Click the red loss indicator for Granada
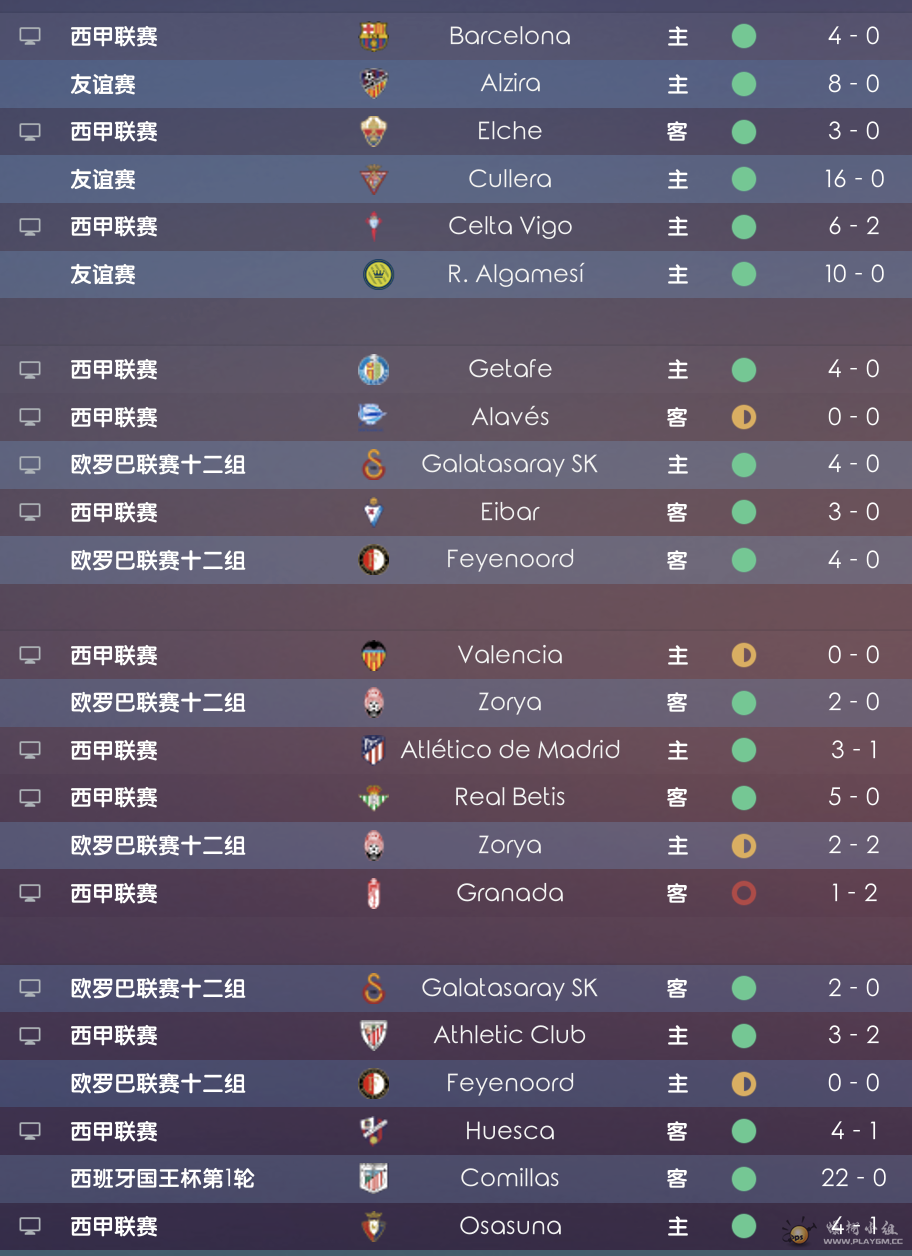 pos(744,893)
